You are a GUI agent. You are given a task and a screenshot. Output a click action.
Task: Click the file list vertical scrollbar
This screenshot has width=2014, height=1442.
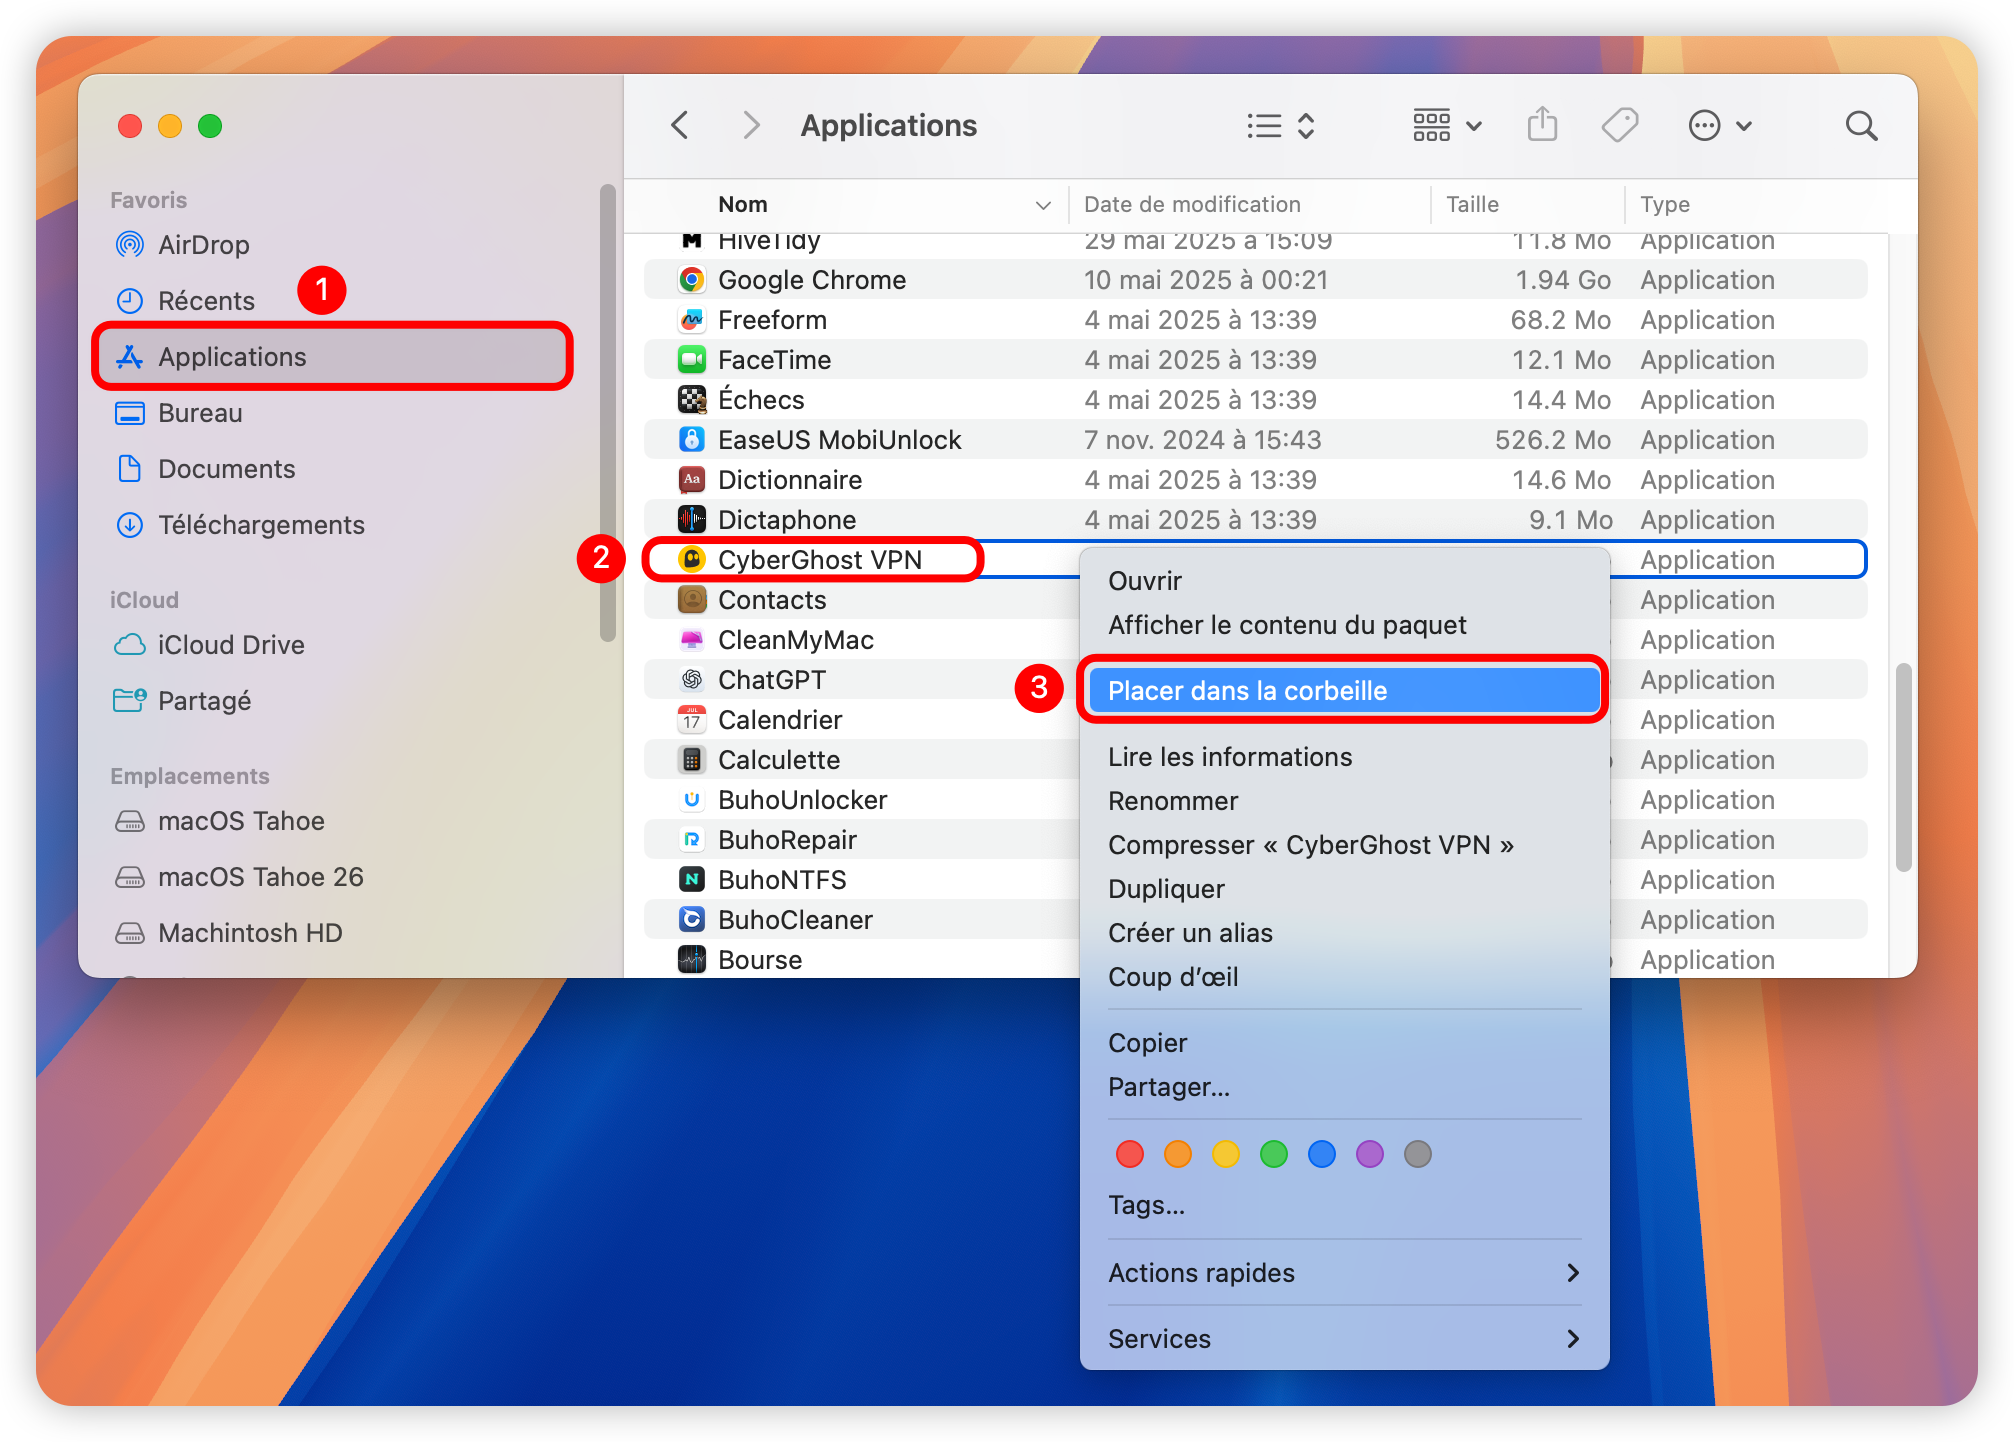tap(1903, 766)
